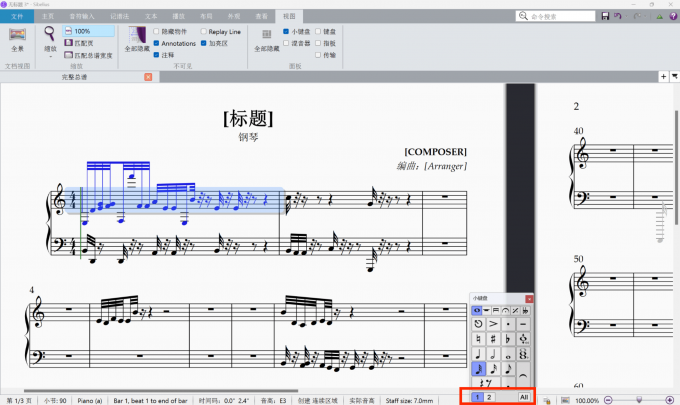This screenshot has height=405, width=680.
Task: Click the All button on keypad
Action: 524,397
